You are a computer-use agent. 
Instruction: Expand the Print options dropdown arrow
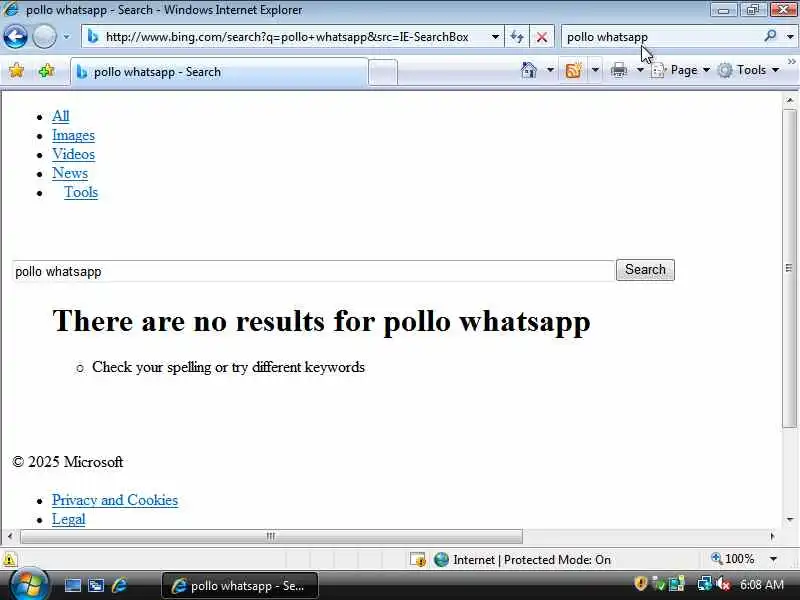[x=640, y=70]
